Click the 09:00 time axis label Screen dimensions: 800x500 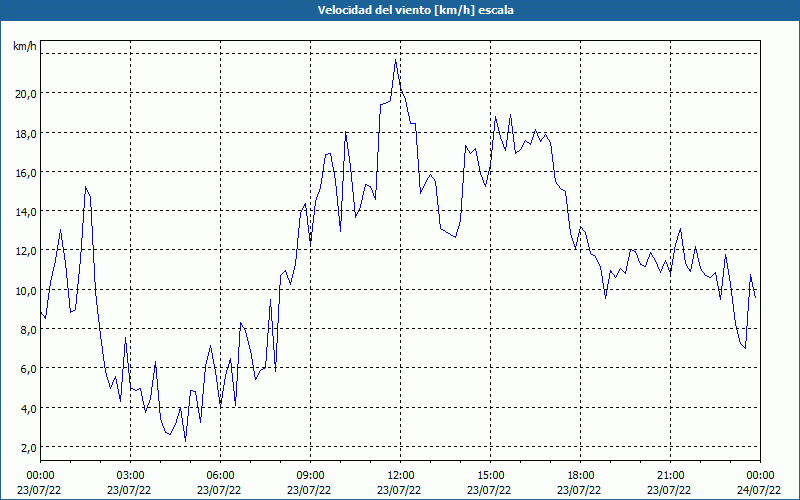click(310, 476)
